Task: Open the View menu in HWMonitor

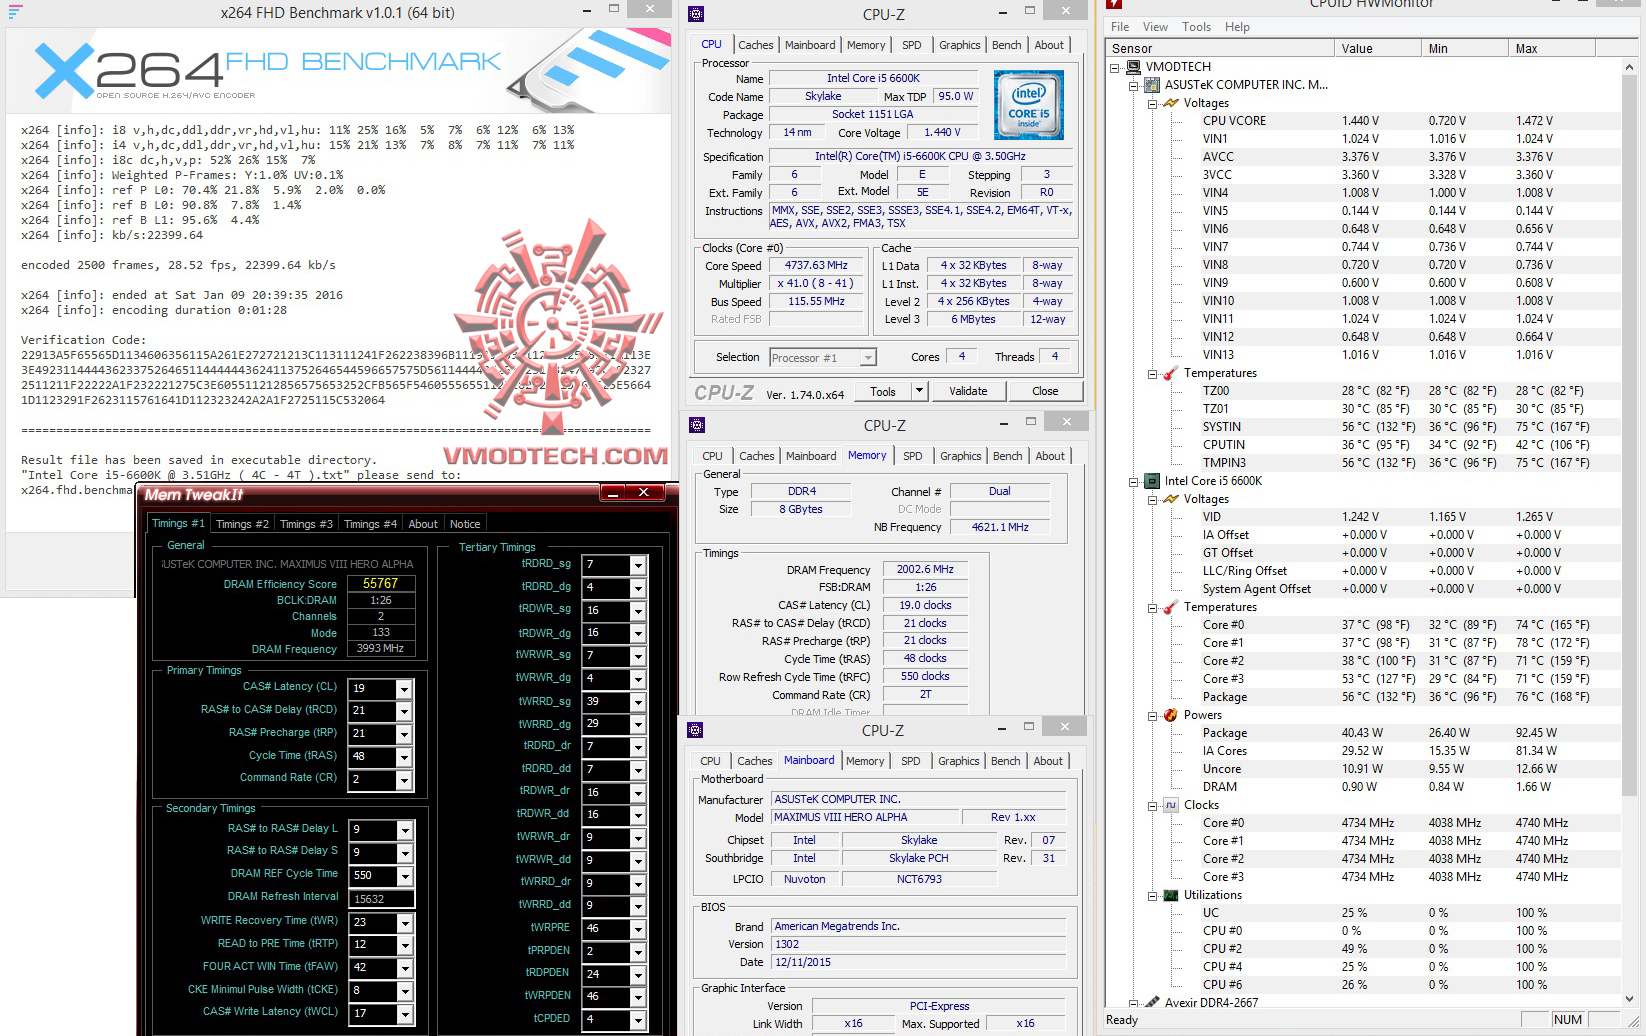Action: (x=1155, y=27)
